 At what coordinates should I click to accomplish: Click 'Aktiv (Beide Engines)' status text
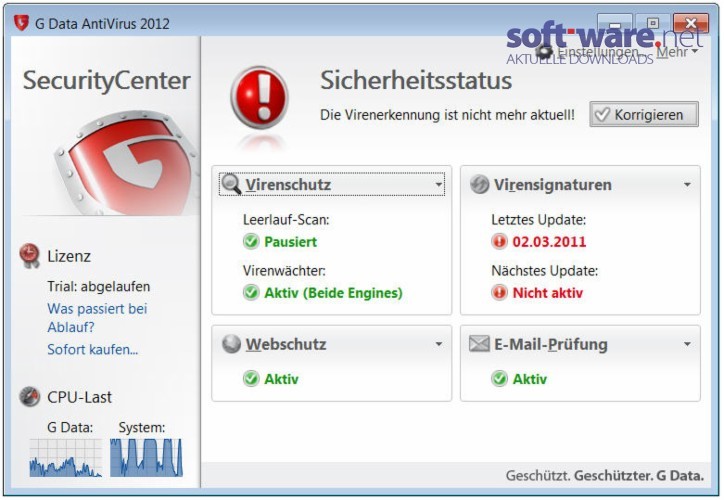[333, 293]
